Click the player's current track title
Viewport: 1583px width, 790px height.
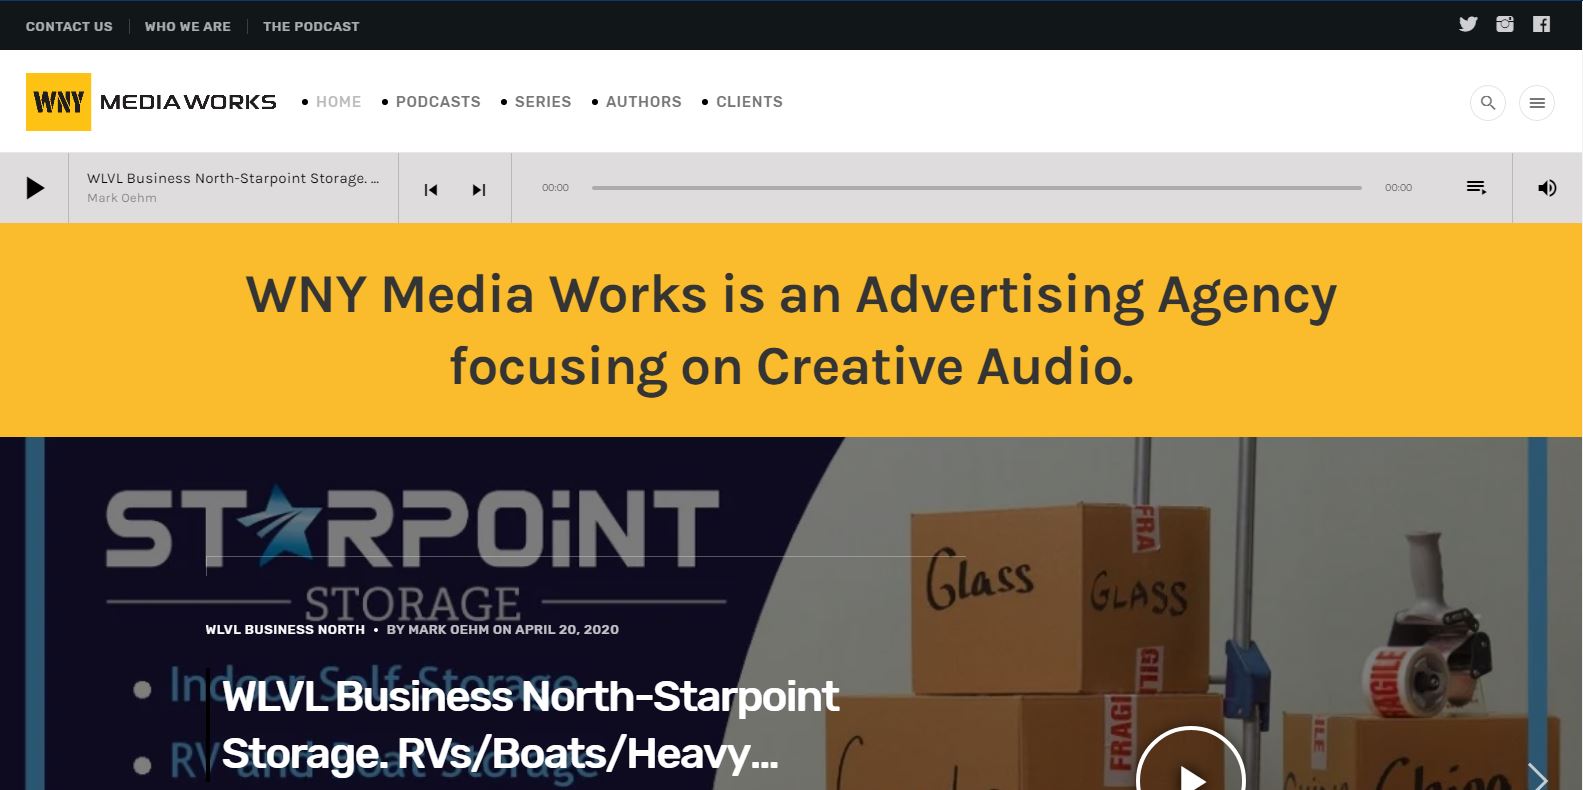click(x=233, y=178)
